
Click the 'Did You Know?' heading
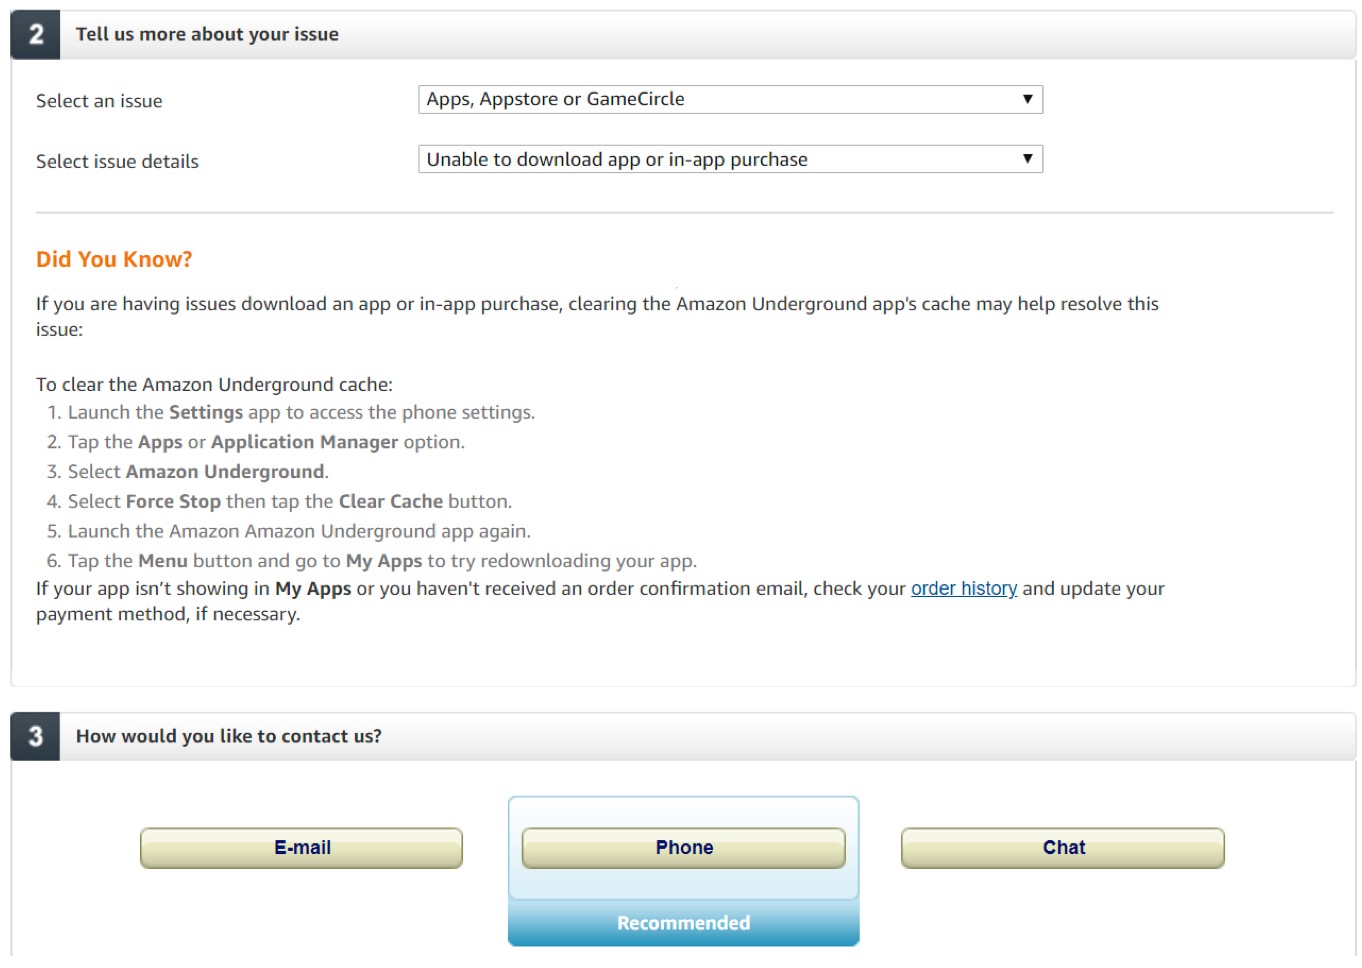coord(114,260)
